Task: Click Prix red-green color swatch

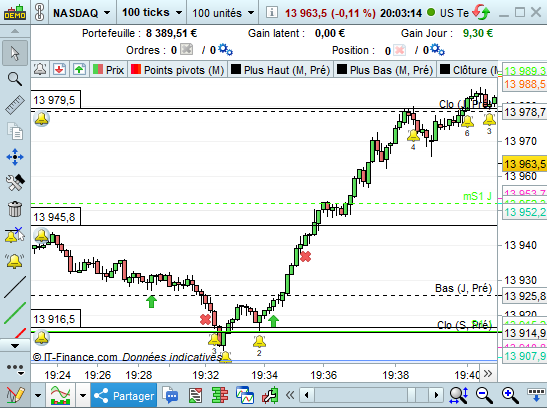Action: tap(98, 69)
